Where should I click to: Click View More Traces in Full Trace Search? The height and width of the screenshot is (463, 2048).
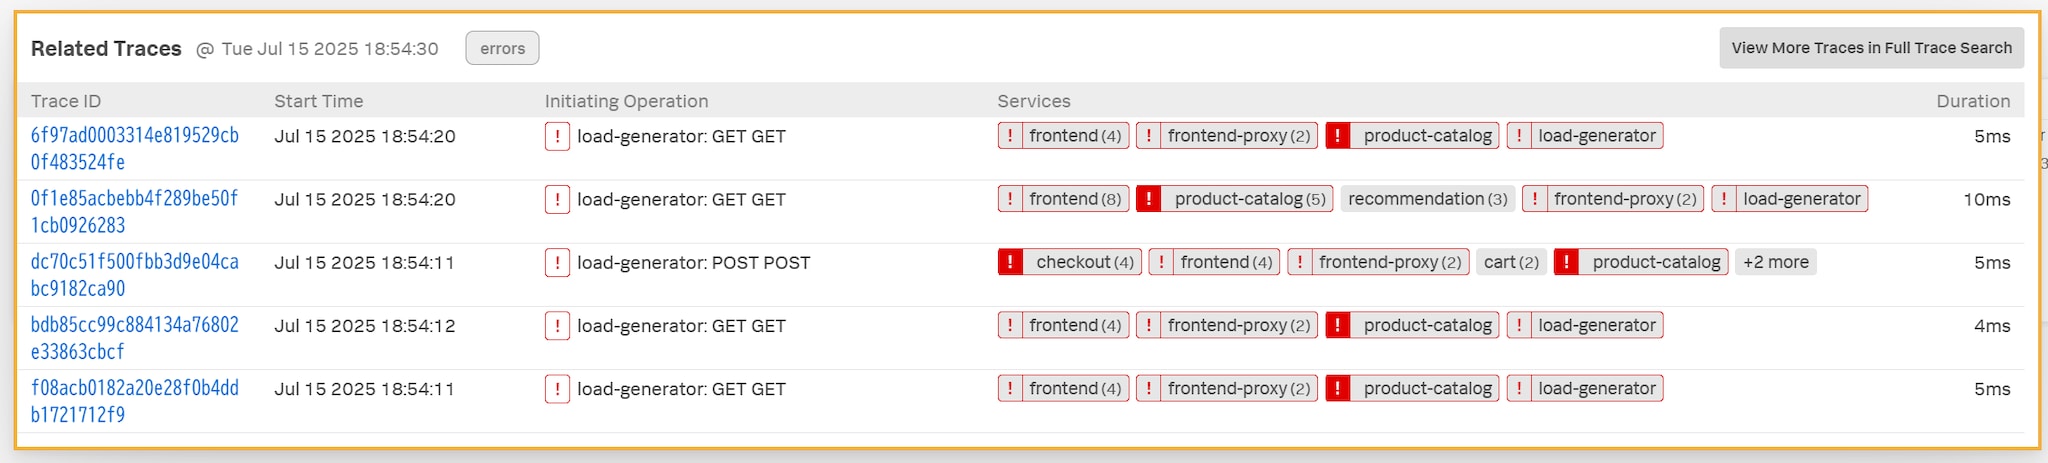click(x=1872, y=48)
